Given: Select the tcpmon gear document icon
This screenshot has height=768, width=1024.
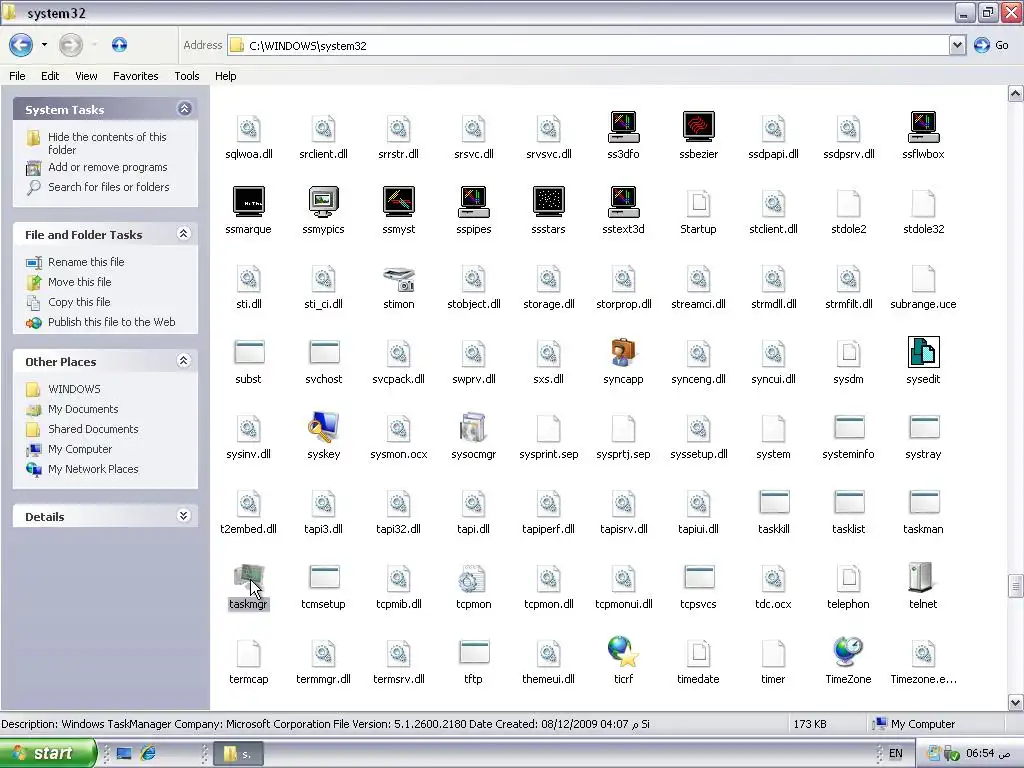Looking at the screenshot, I should pos(472,578).
